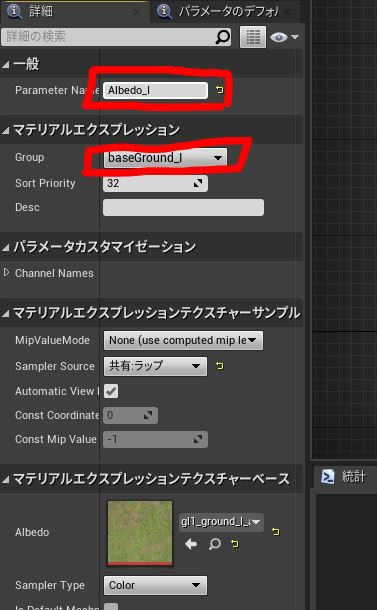Collapse the マテリアルエクスプレッション category
This screenshot has width=377, height=610.
point(5,131)
